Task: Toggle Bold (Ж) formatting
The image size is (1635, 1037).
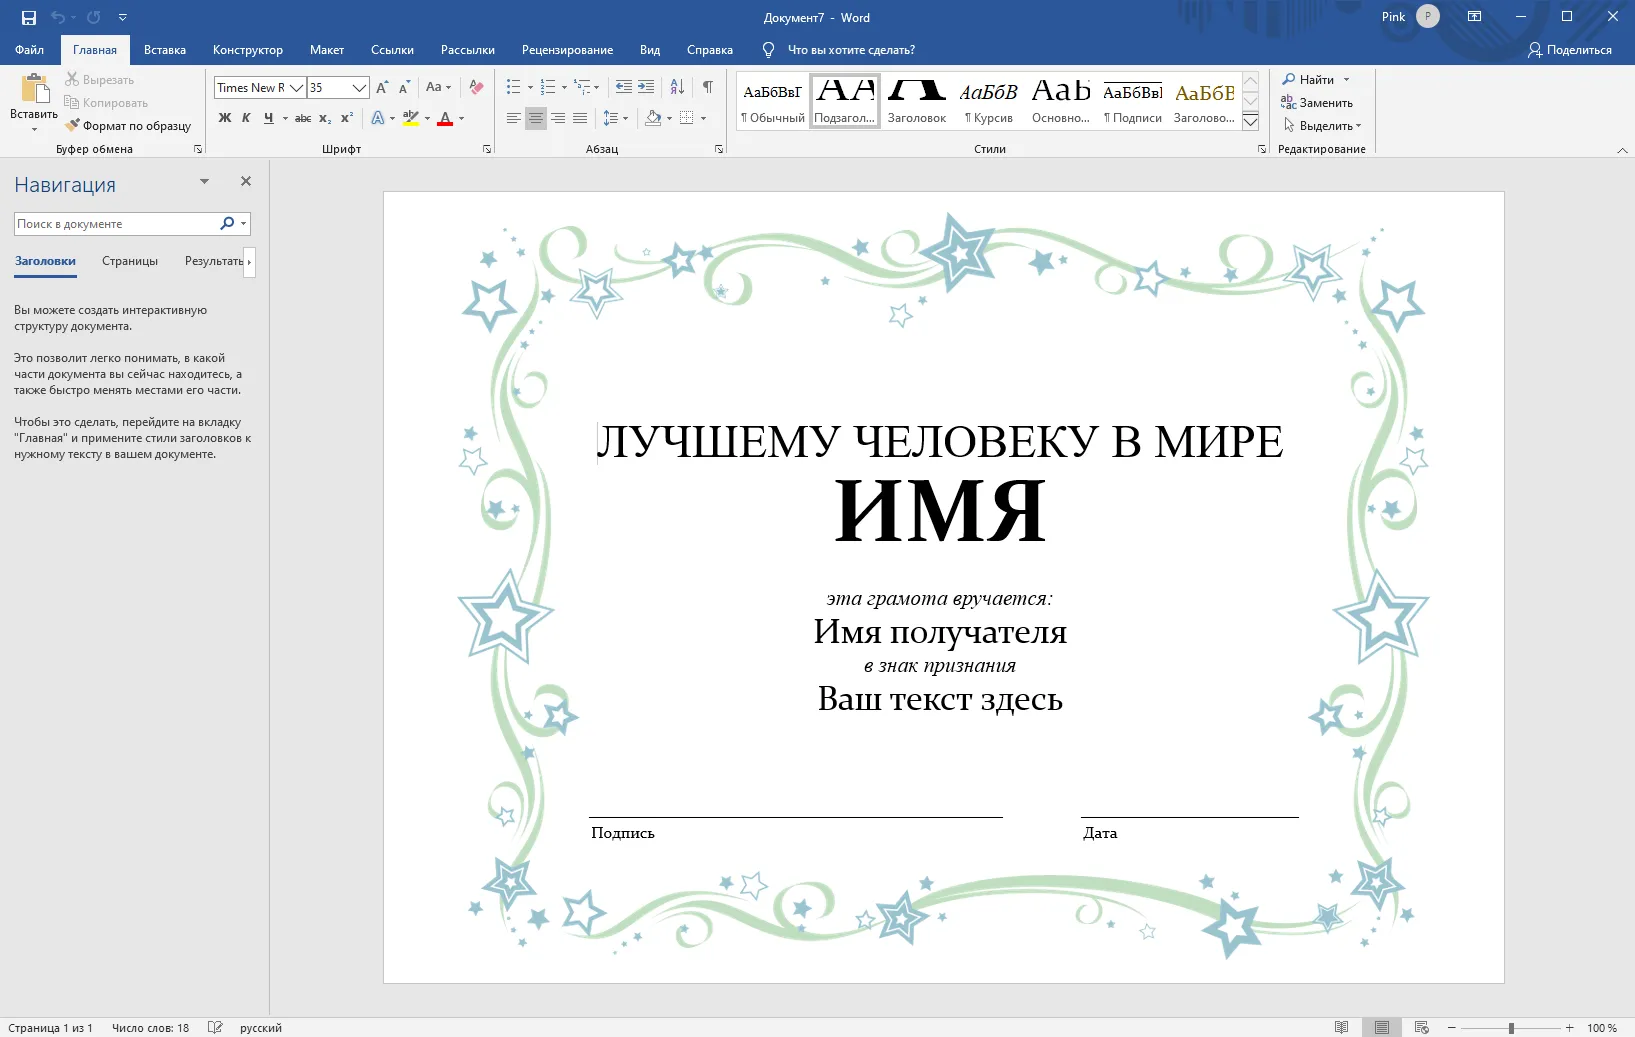Action: [x=225, y=118]
